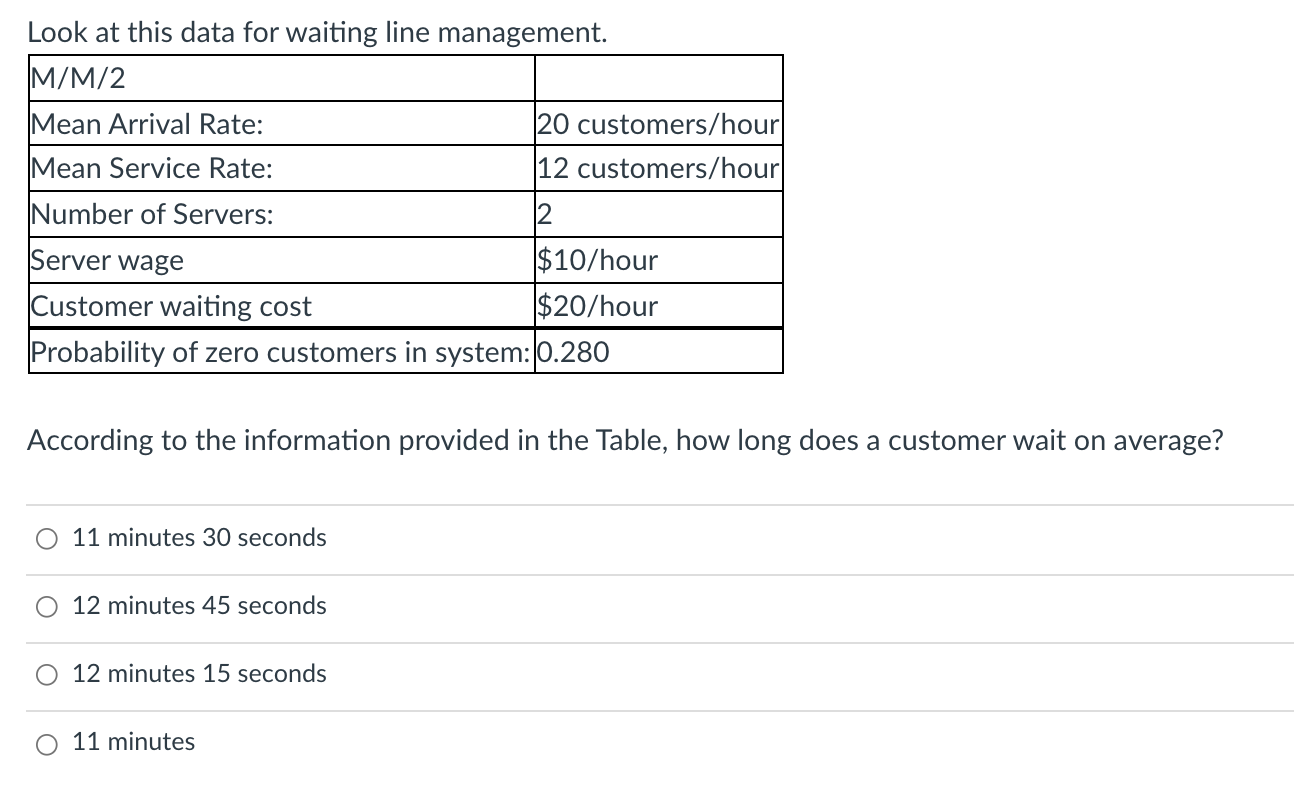1306x790 pixels.
Task: Click the answer text 11 minutes 30 seconds
Action: [198, 537]
